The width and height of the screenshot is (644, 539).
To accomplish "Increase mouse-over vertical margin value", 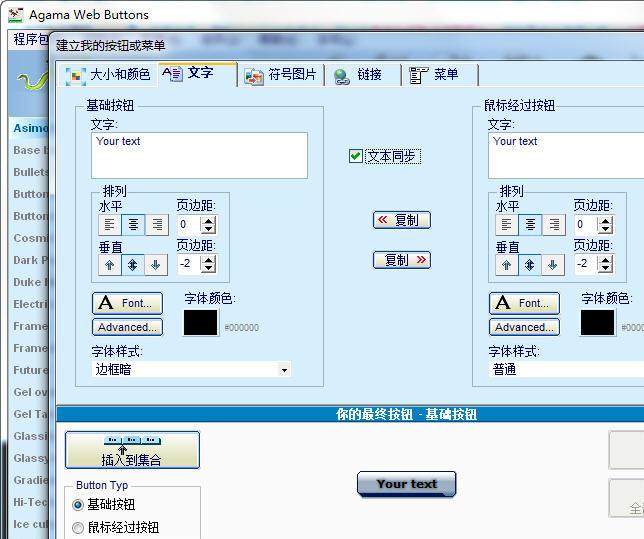I will [x=605, y=260].
